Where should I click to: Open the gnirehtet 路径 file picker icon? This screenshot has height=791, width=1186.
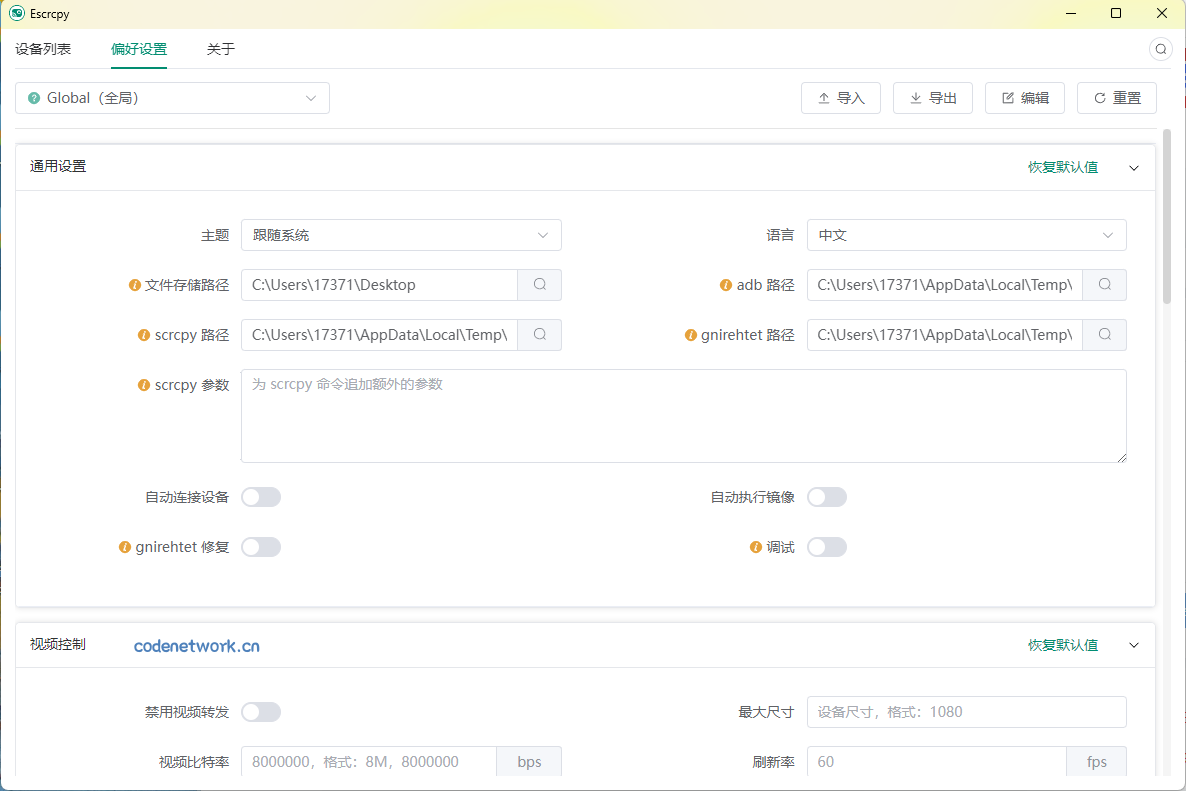1104,334
